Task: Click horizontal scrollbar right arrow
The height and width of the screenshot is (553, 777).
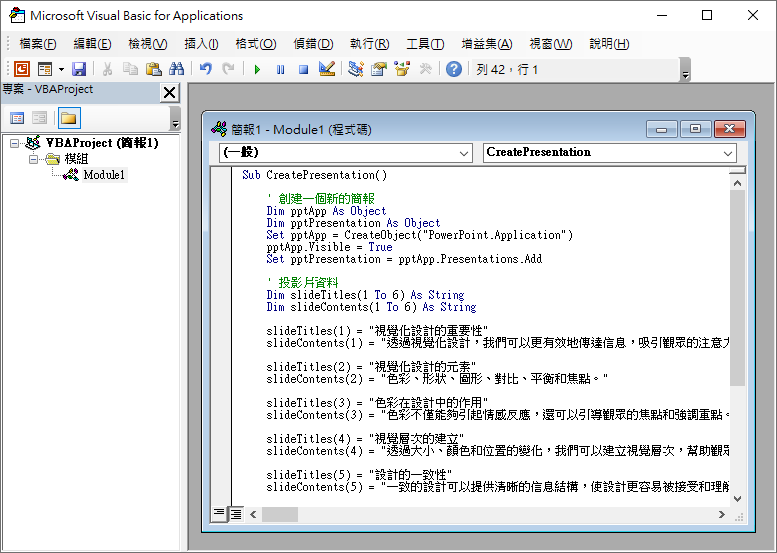Action: coord(722,514)
